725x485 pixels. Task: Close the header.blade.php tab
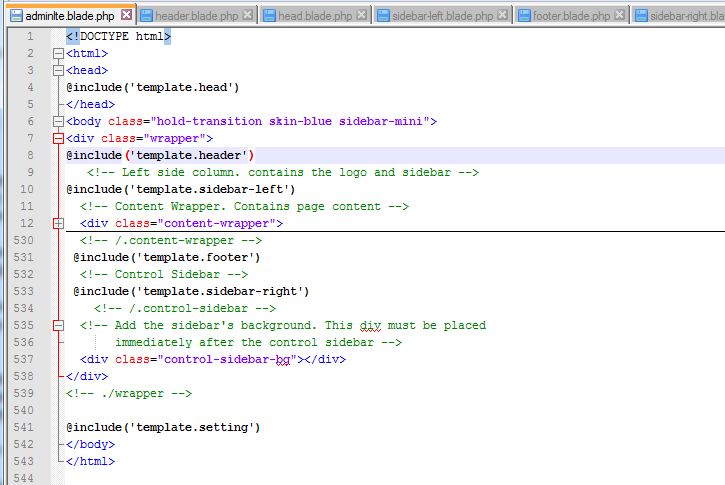pyautogui.click(x=248, y=15)
